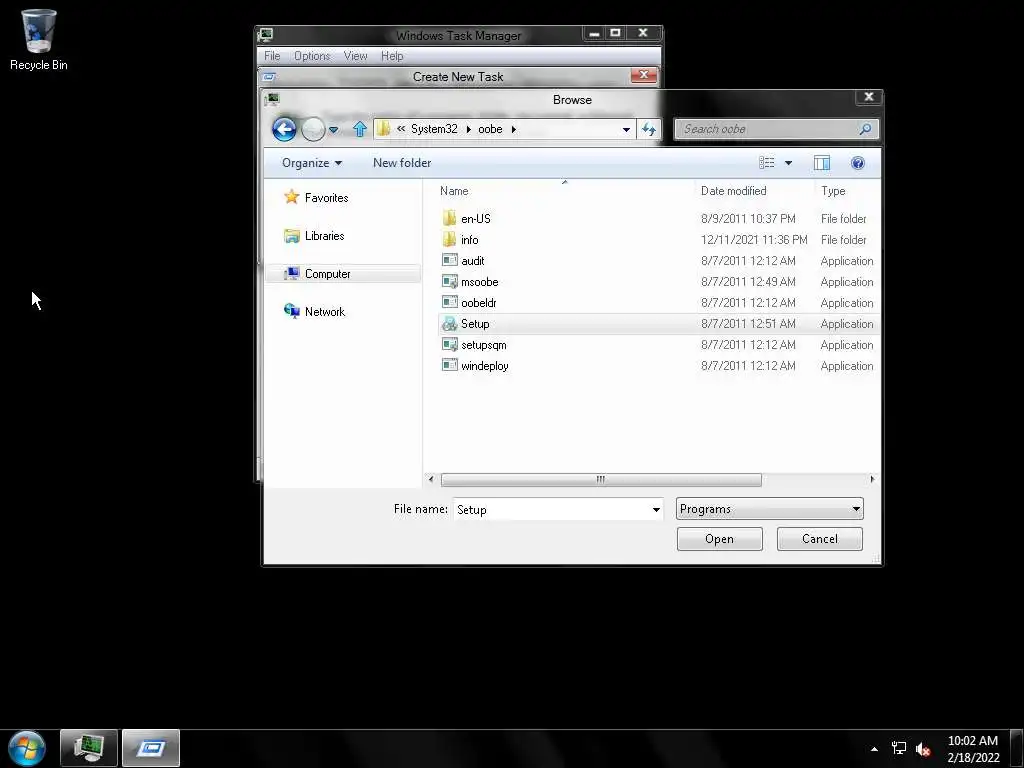
Task: Close the Create New Task dialog
Action: [644, 75]
